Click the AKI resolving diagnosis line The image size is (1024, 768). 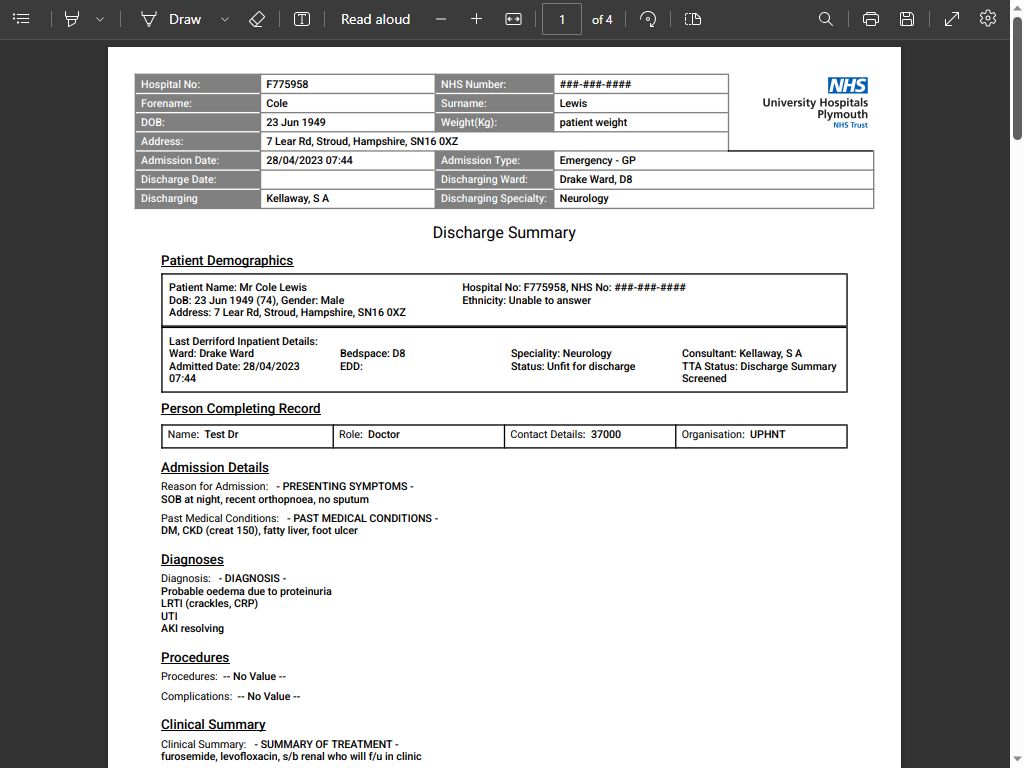(x=192, y=628)
